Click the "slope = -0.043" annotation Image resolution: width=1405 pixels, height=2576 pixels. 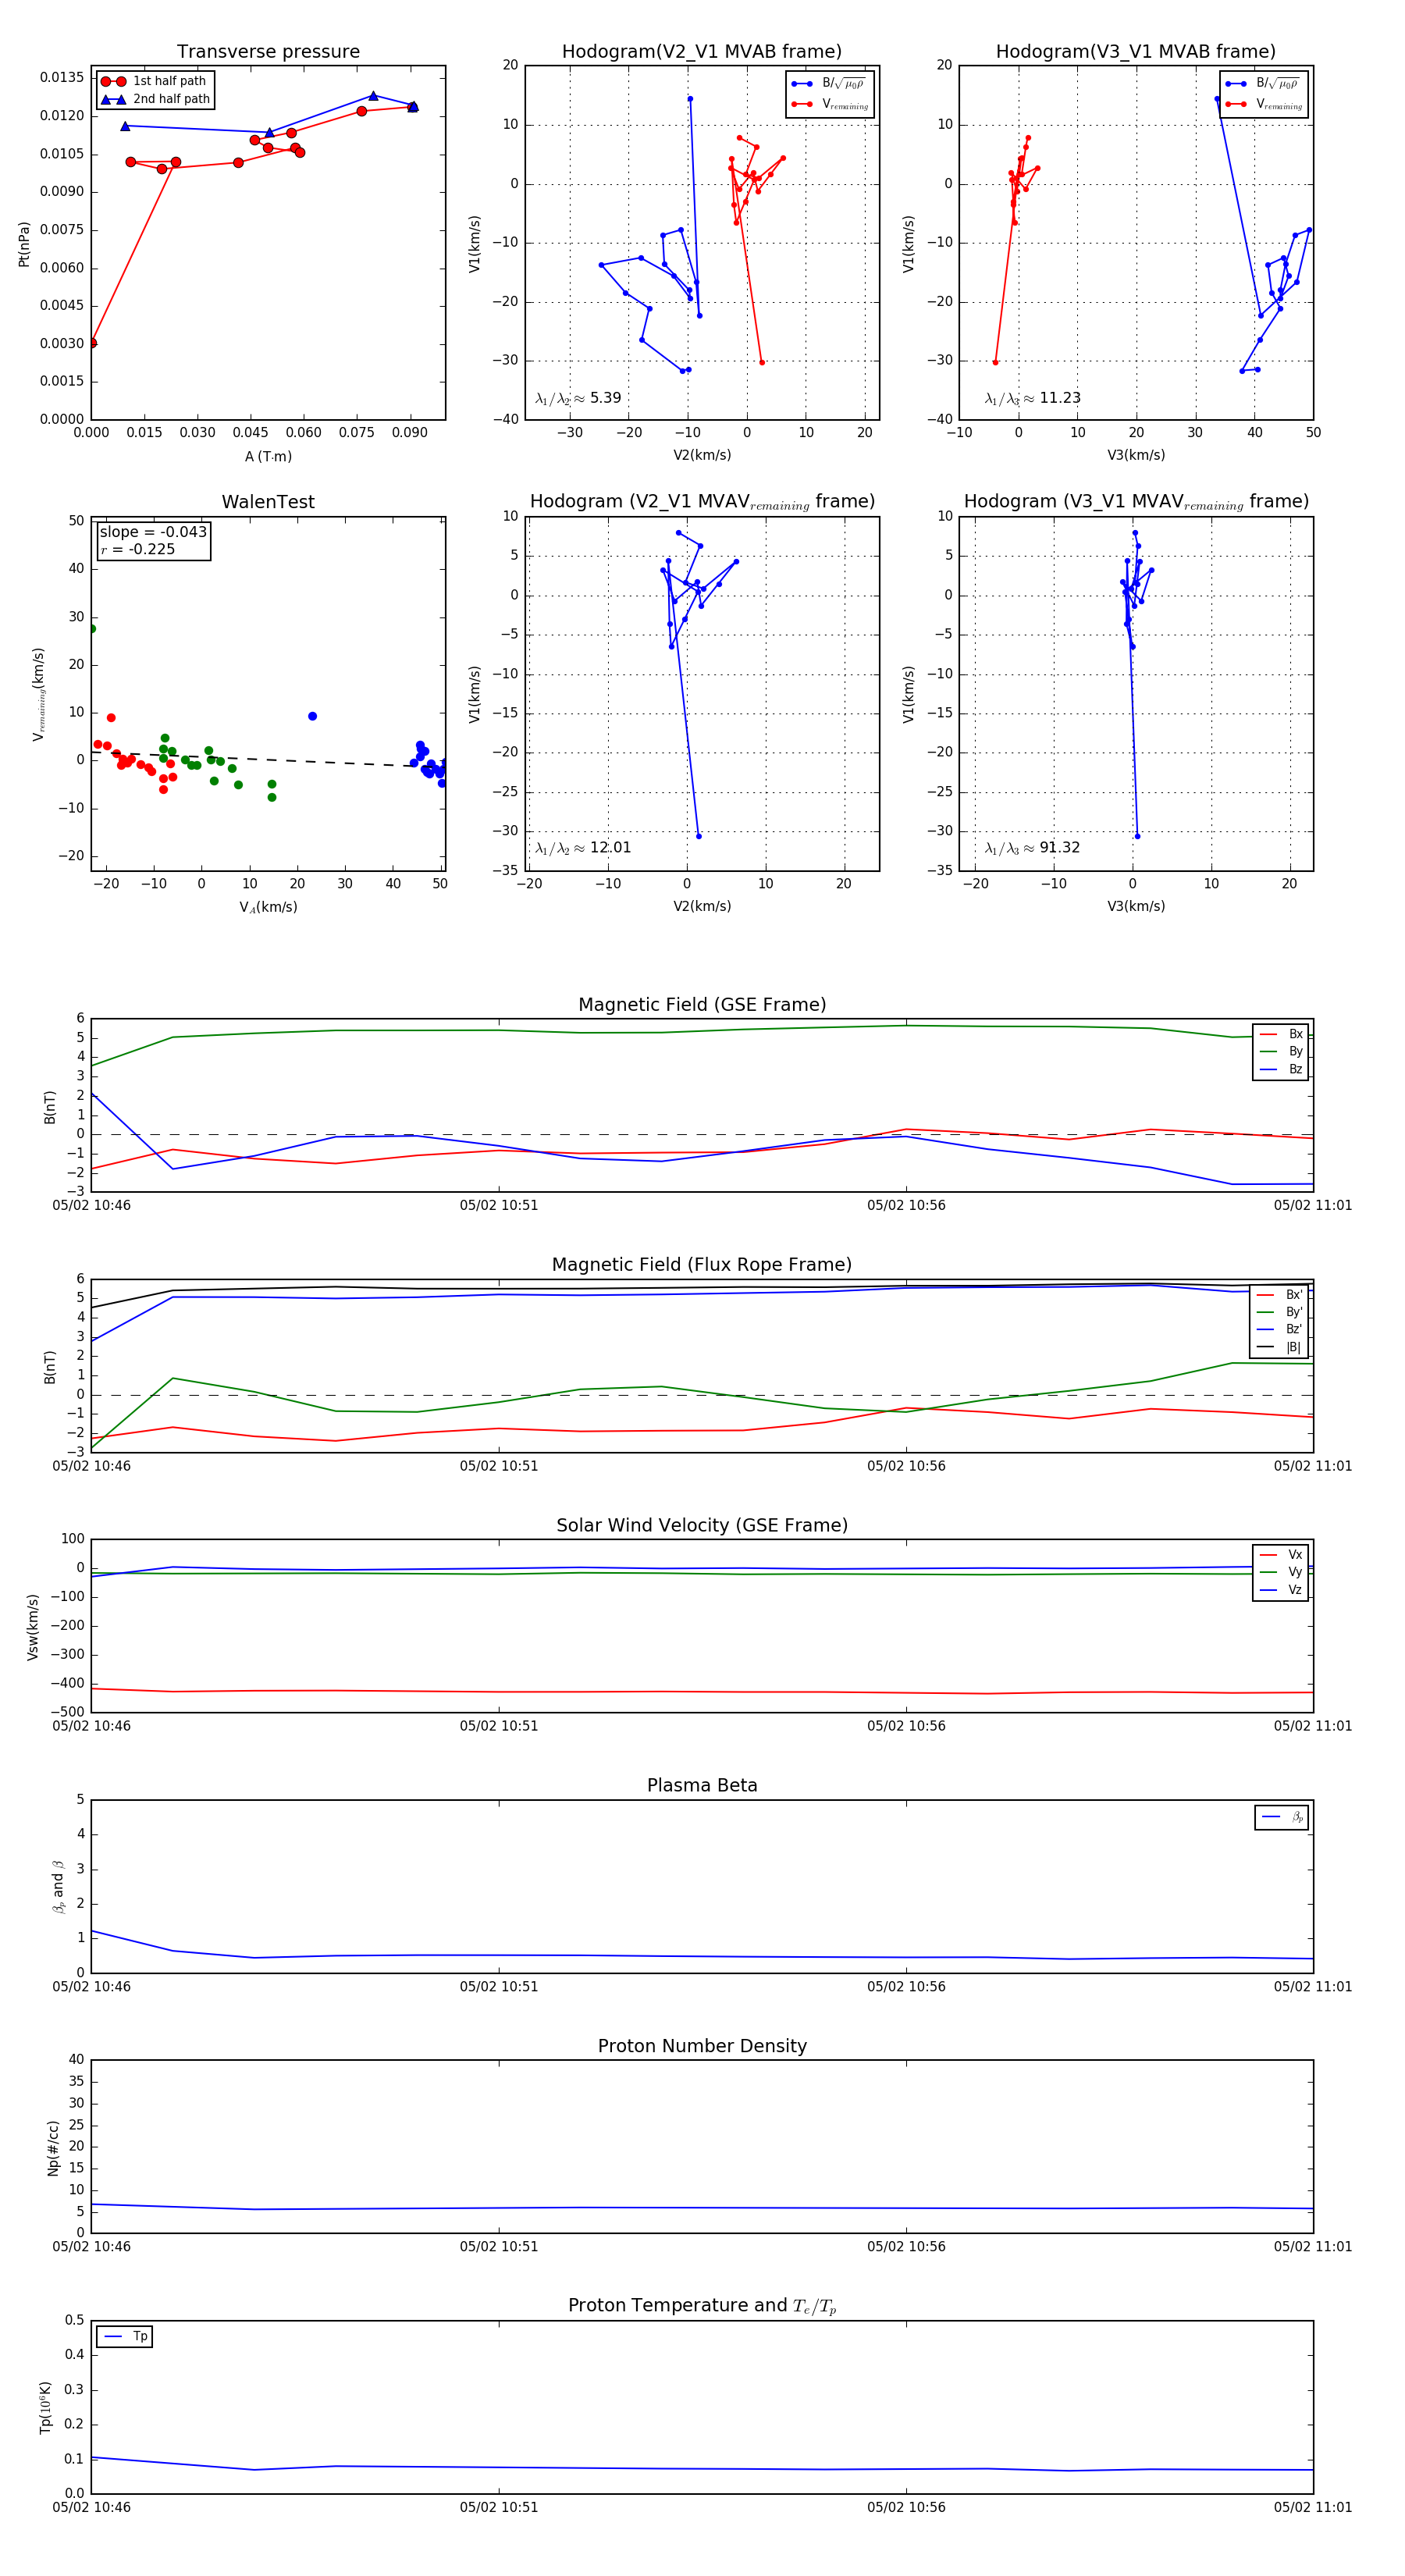point(153,532)
